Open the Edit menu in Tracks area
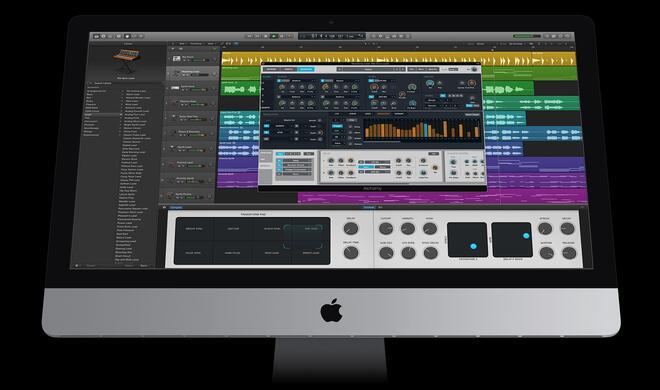660x390 pixels. 181,44
